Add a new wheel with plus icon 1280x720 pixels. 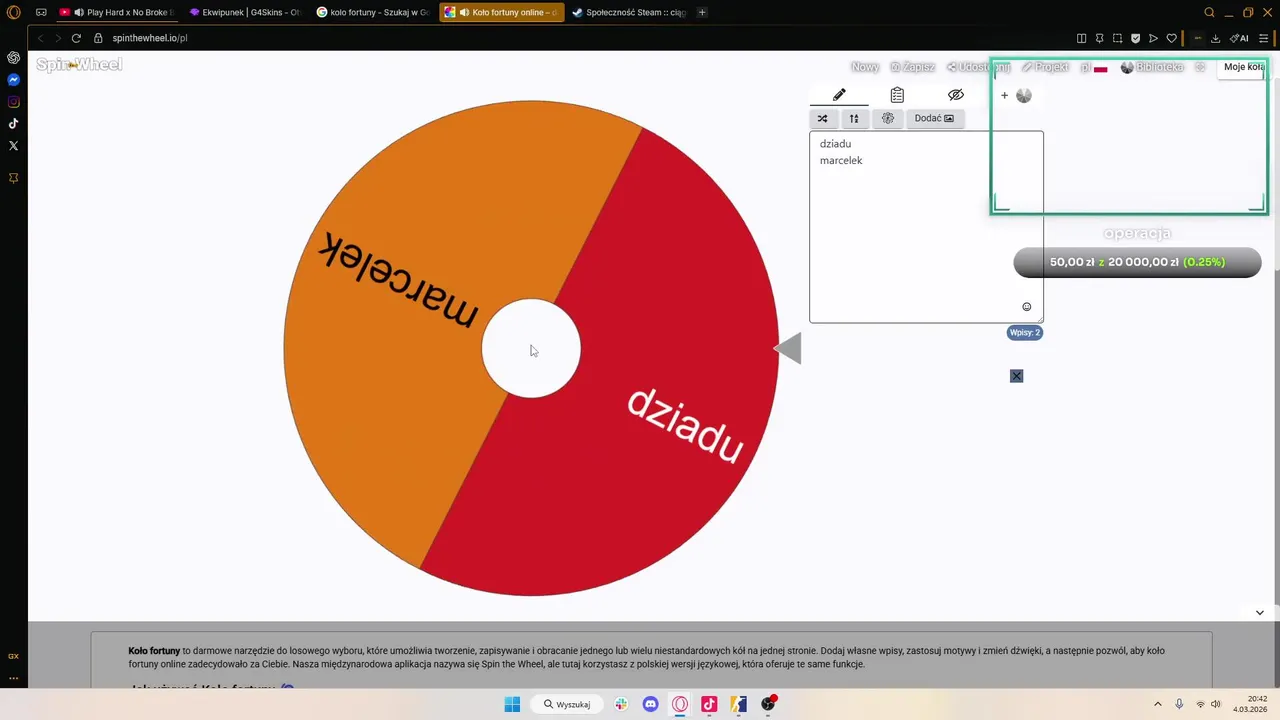pos(1004,96)
